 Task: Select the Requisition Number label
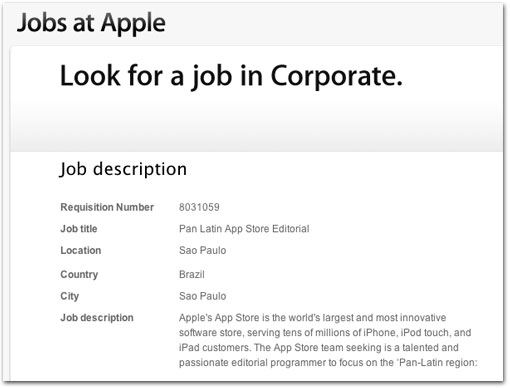coord(107,207)
